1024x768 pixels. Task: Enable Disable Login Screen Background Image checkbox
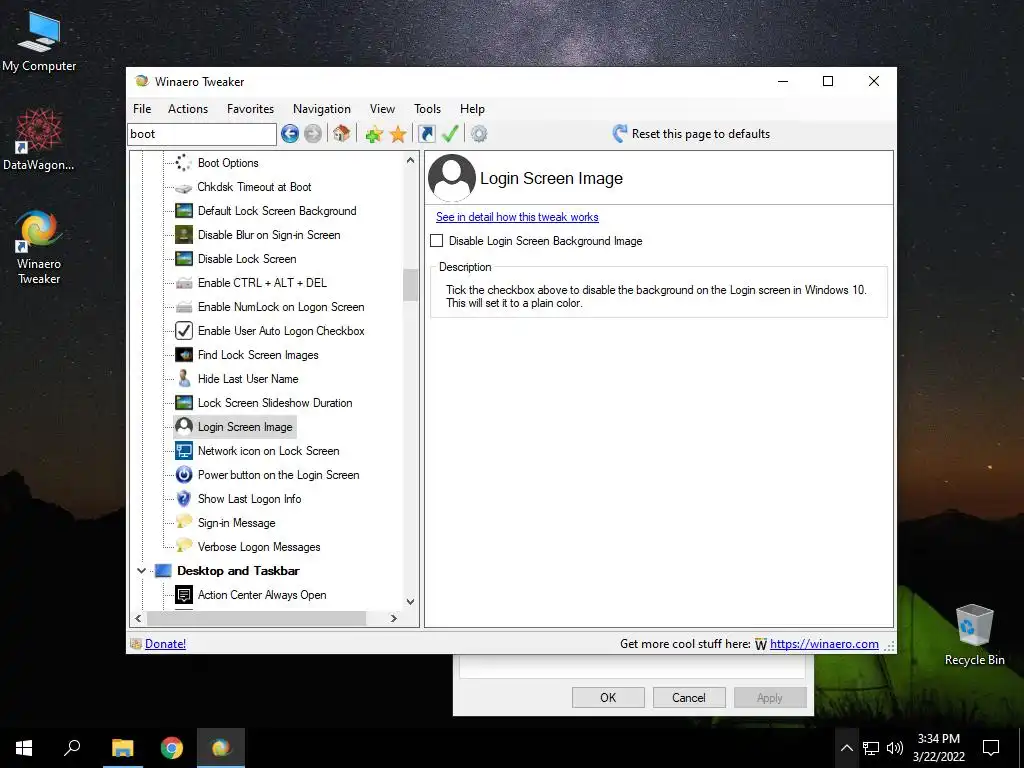[x=437, y=241]
